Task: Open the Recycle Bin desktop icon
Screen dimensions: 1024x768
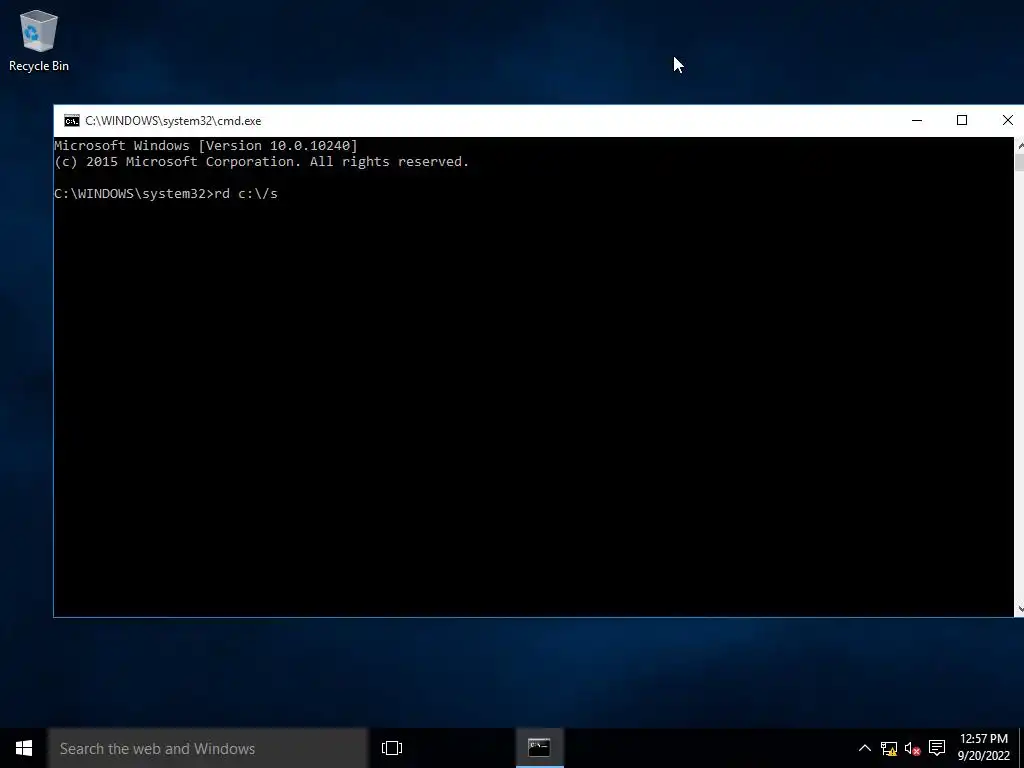Action: click(x=39, y=41)
